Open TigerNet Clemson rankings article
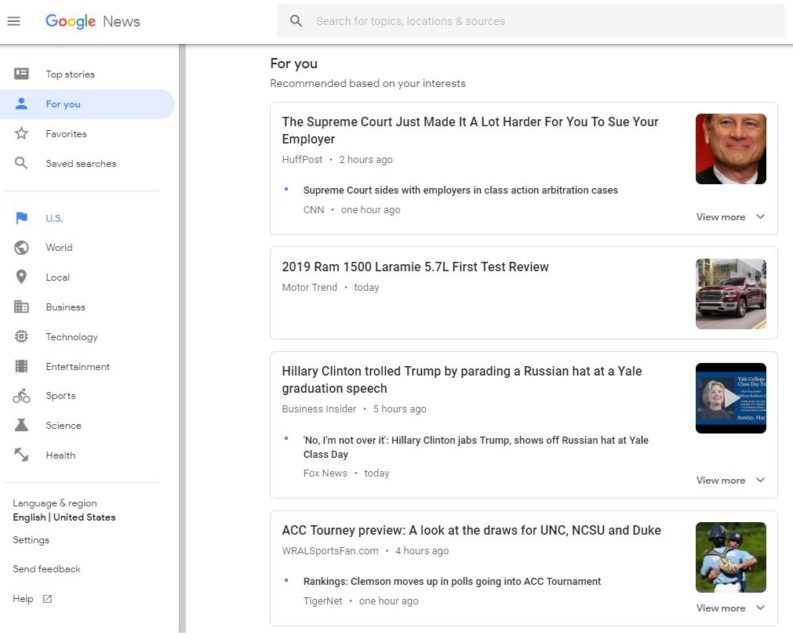Screen dimensions: 793x635 coord(452,581)
